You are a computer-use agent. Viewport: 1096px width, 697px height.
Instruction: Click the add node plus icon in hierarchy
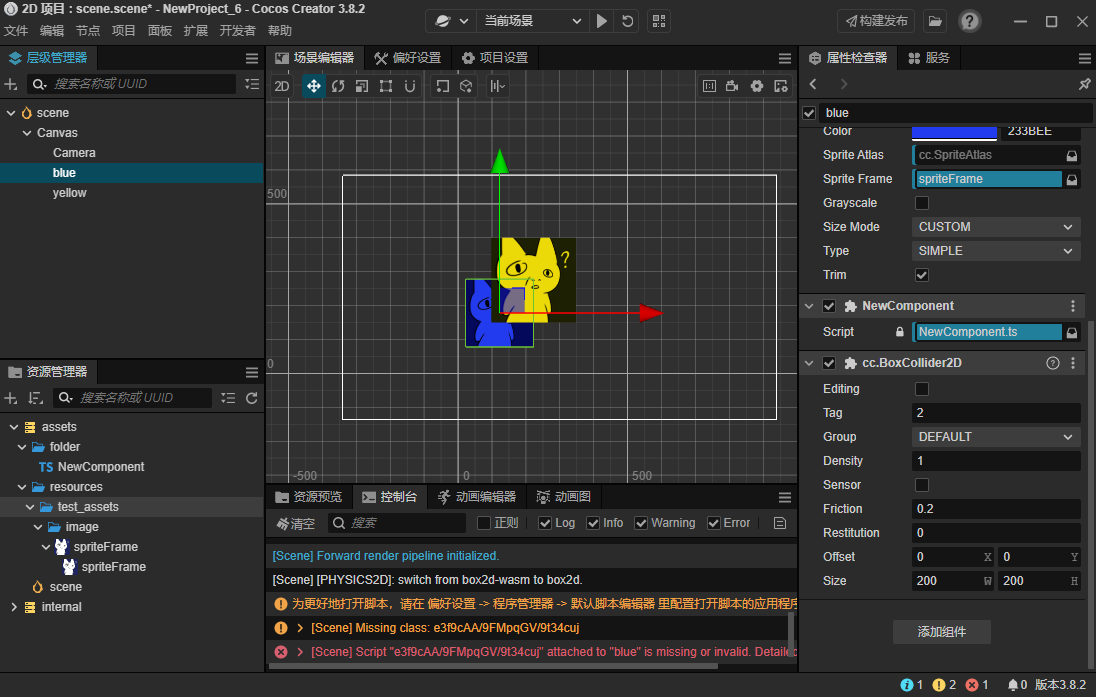(x=11, y=84)
